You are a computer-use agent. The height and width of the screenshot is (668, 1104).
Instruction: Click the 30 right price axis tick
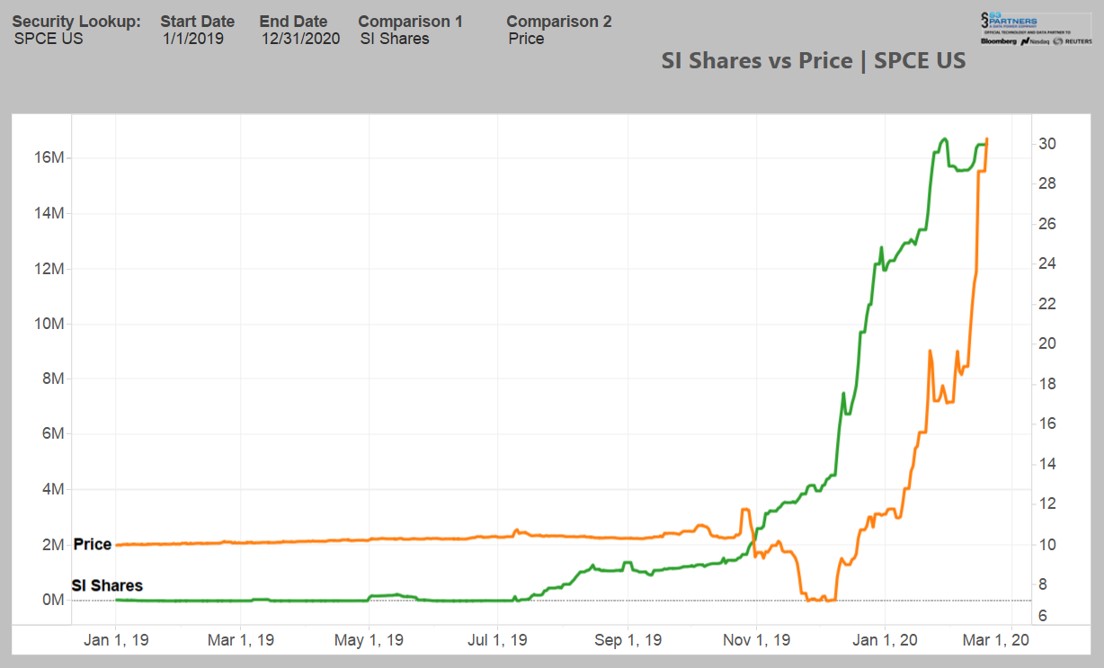point(1047,144)
